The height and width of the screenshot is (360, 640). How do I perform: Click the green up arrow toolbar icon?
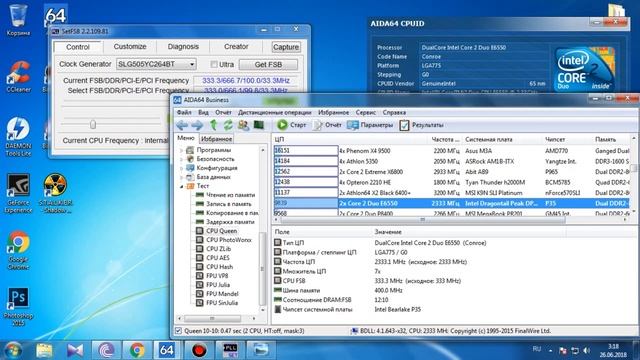(213, 125)
